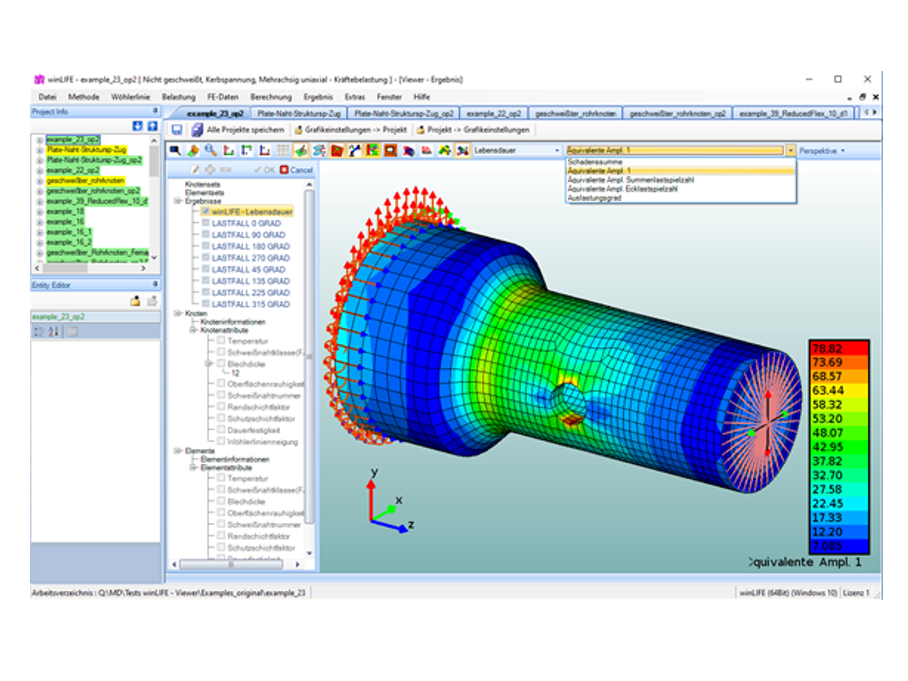
Task: Click the save project disk icon
Action: (x=177, y=130)
